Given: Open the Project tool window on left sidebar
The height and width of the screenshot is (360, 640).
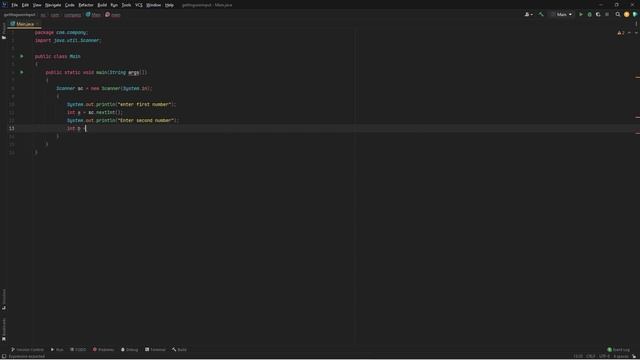Looking at the screenshot, I should point(4,31).
